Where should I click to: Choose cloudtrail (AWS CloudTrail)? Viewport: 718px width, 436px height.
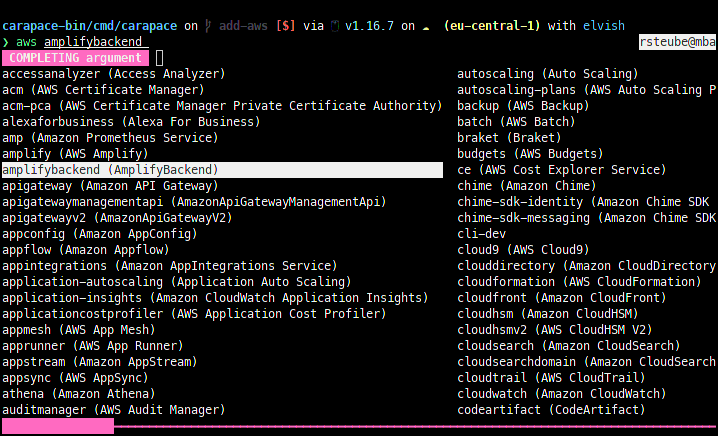coord(551,378)
